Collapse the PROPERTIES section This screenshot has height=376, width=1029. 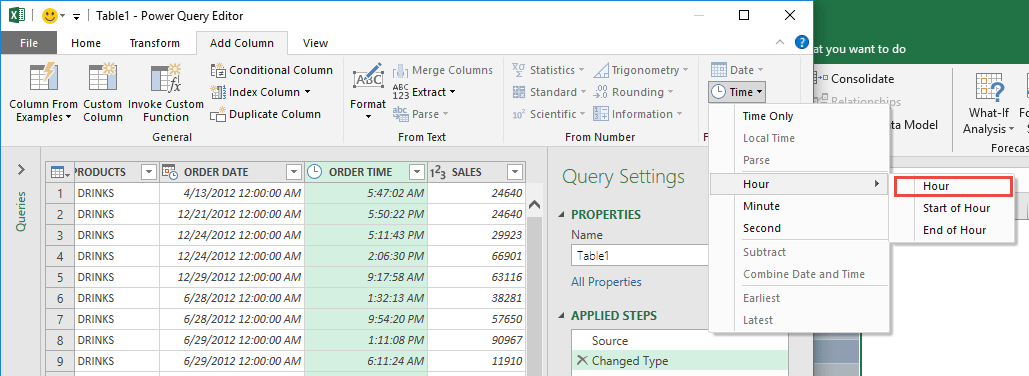tap(562, 215)
